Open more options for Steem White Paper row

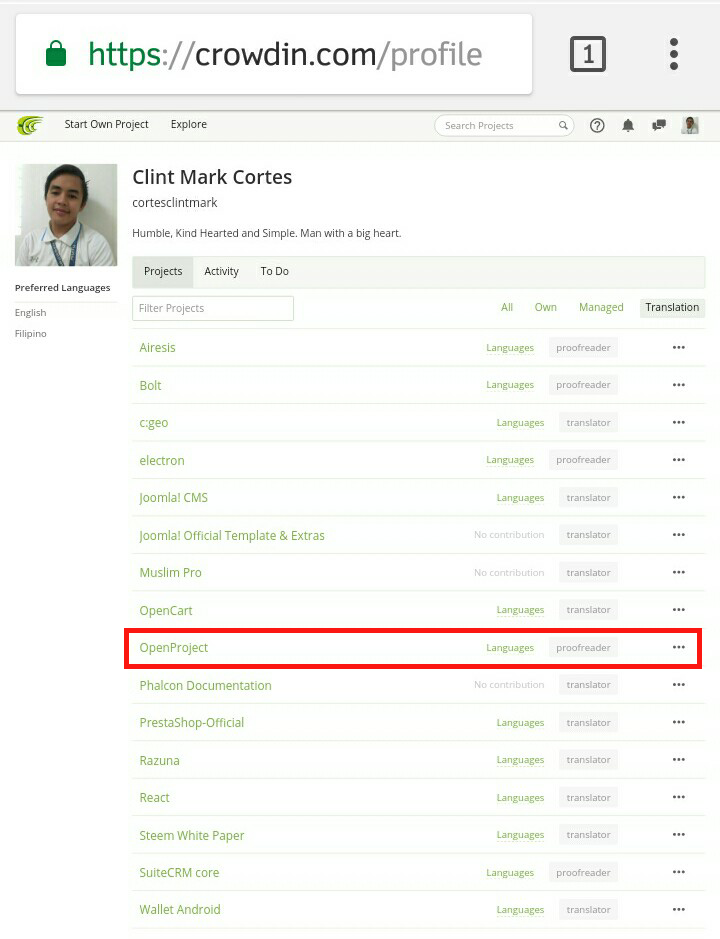coord(678,835)
